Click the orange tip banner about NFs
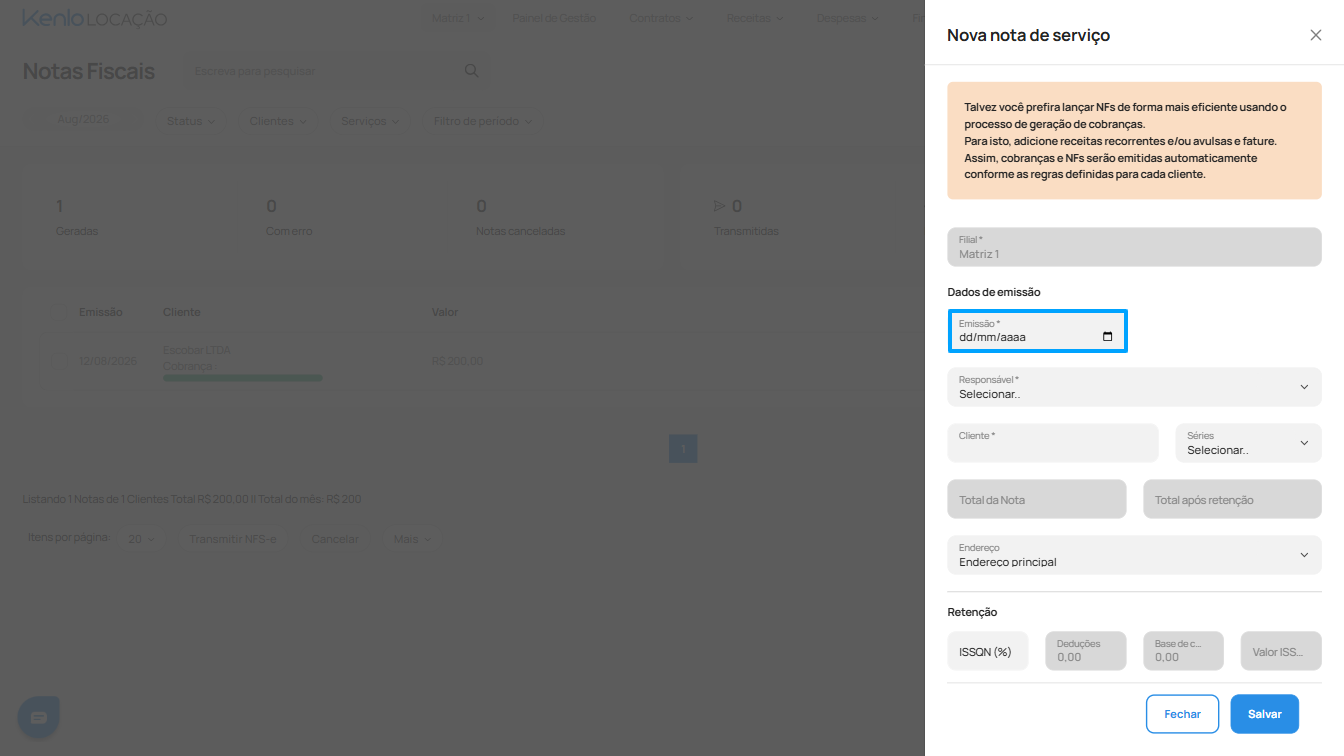Image resolution: width=1344 pixels, height=756 pixels. pos(1134,141)
